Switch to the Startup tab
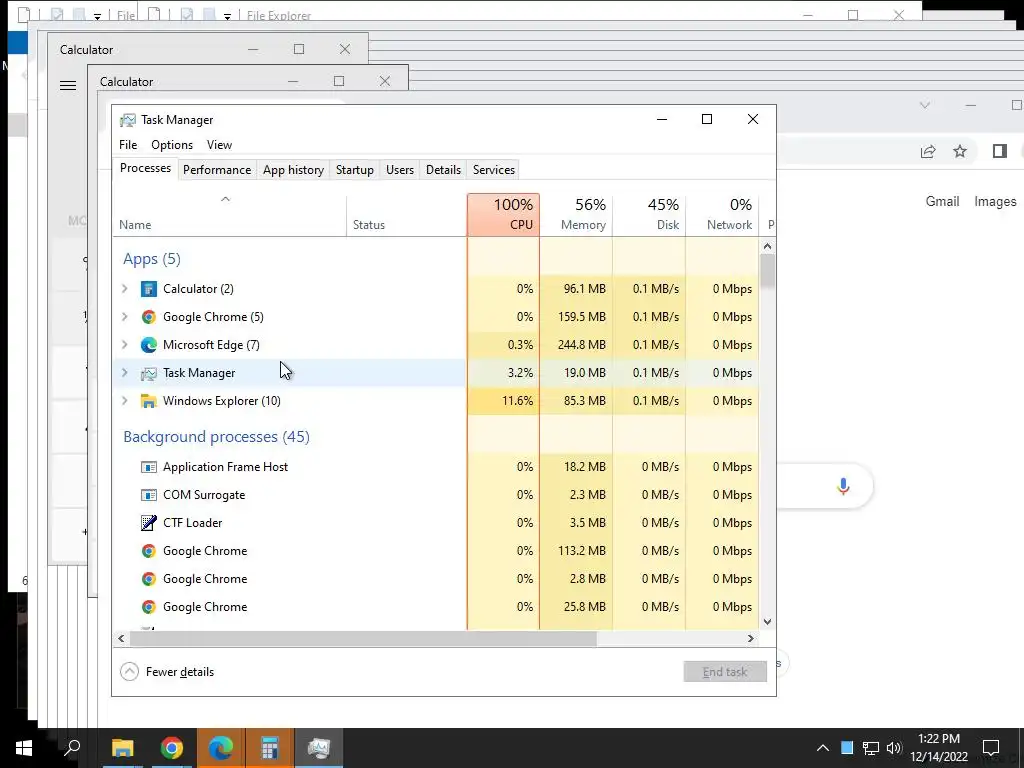 tap(355, 170)
